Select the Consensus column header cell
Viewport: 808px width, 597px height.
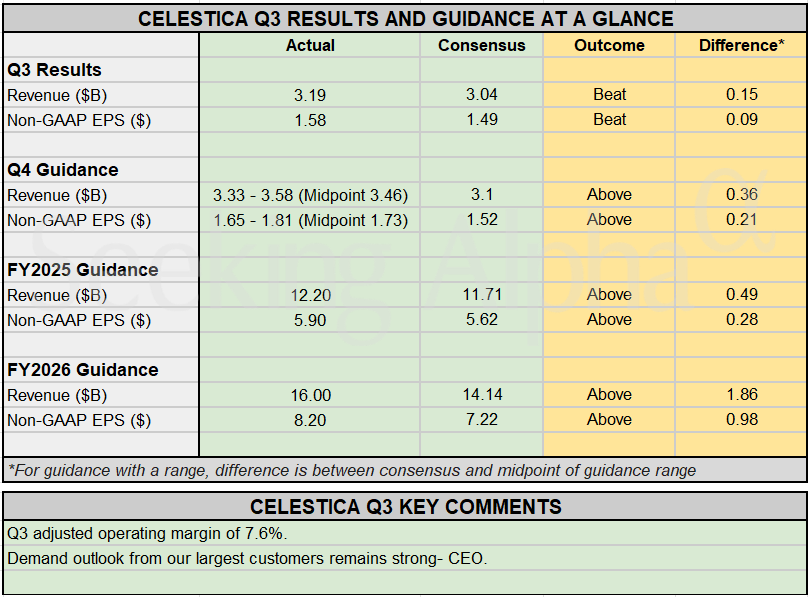pos(481,45)
